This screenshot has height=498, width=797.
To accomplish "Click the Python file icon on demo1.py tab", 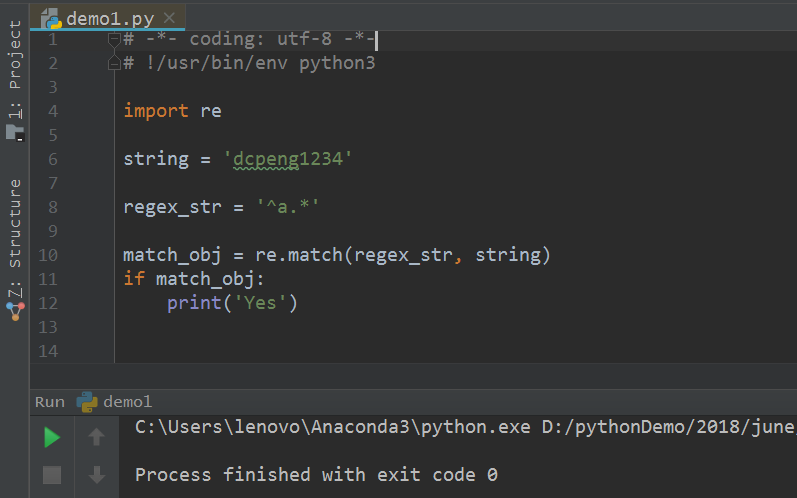I will [51, 19].
